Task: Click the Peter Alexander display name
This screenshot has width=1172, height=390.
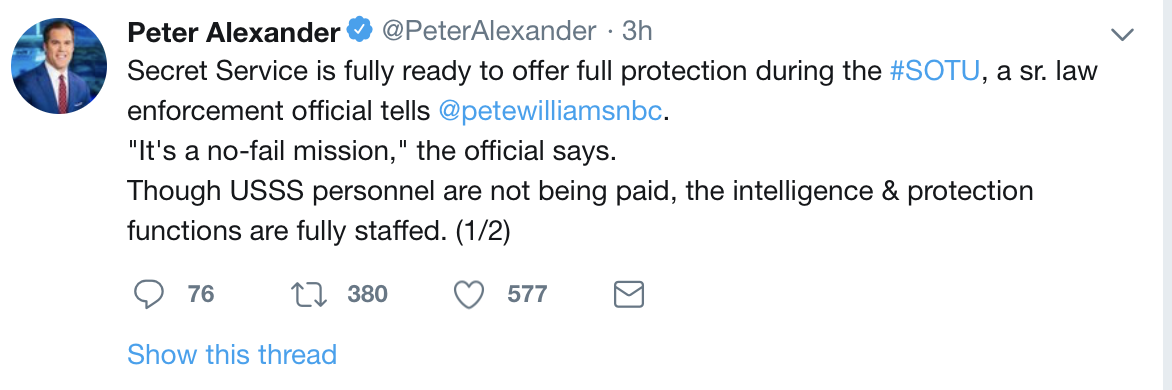Action: click(x=233, y=32)
